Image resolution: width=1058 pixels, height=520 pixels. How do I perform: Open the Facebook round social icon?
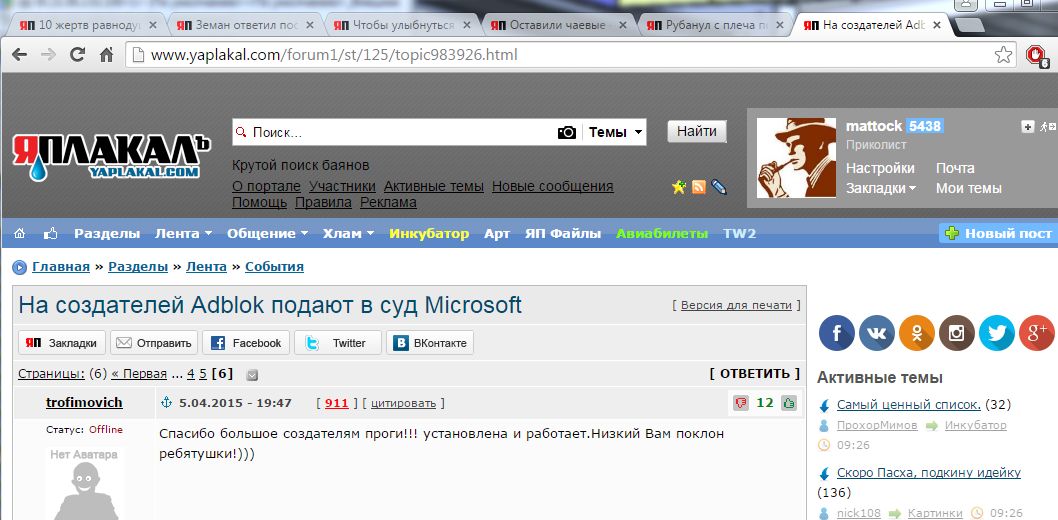[837, 333]
